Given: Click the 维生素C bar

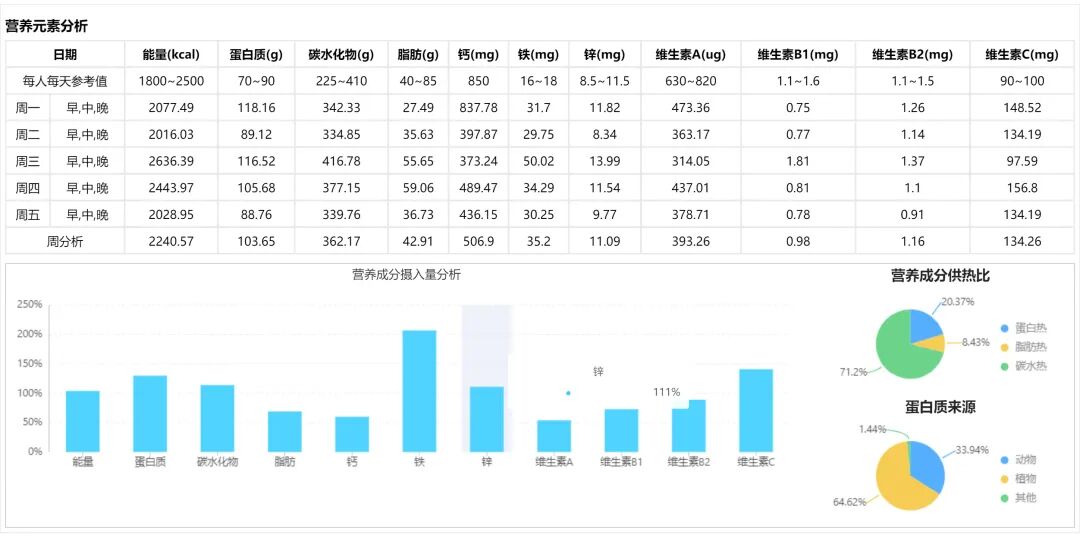Looking at the screenshot, I should click(x=756, y=410).
